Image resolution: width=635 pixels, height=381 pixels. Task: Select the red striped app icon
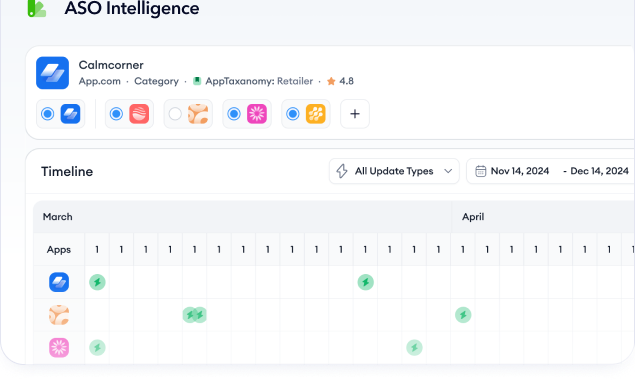click(x=139, y=114)
